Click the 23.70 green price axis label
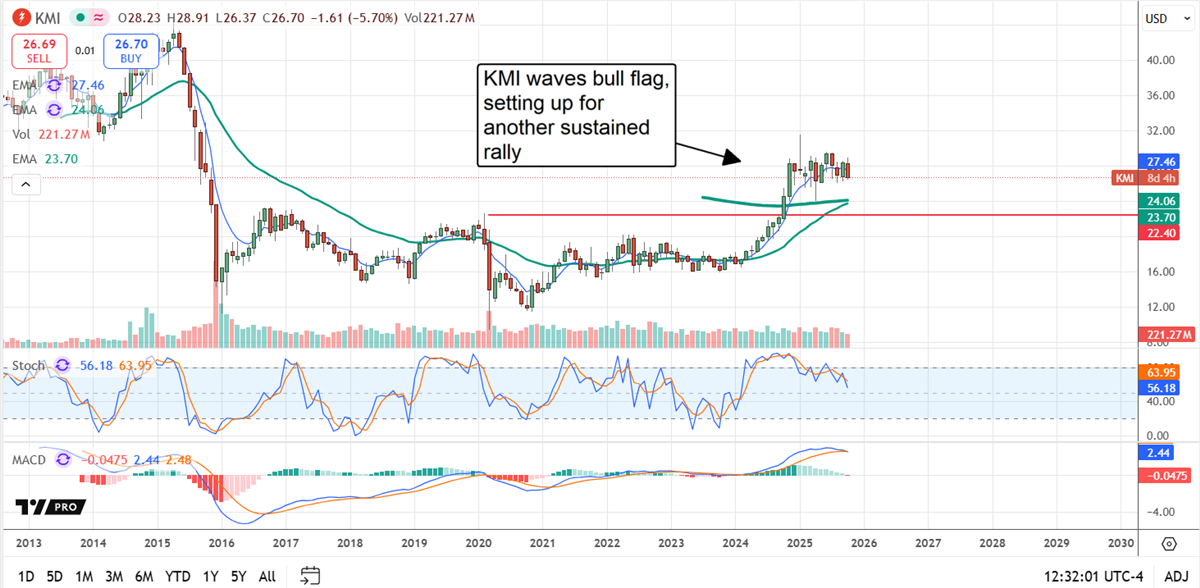 [x=1157, y=216]
